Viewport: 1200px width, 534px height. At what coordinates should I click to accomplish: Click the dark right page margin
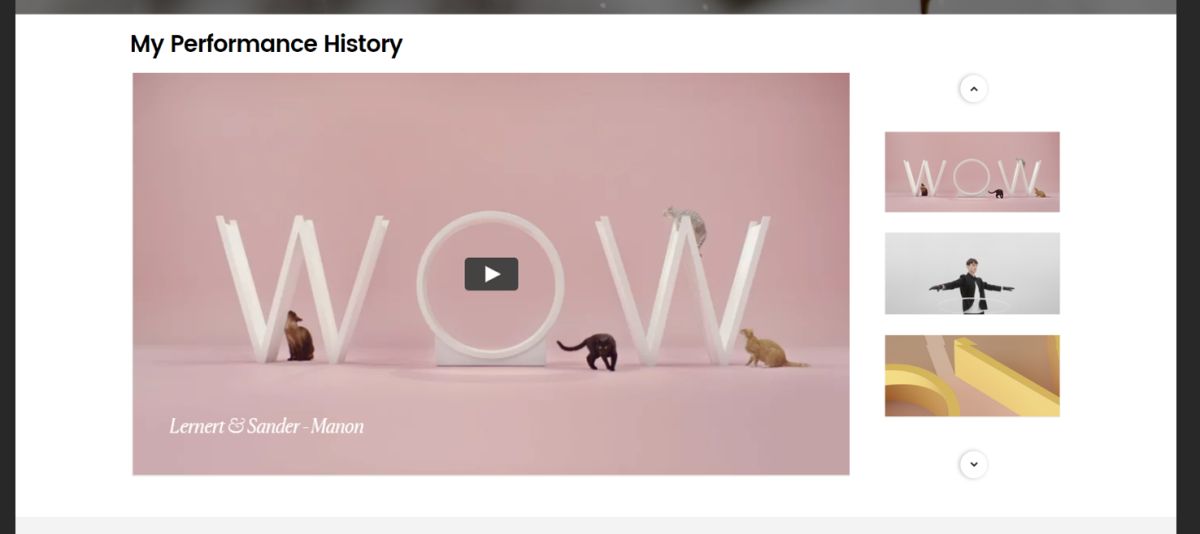tap(1188, 267)
